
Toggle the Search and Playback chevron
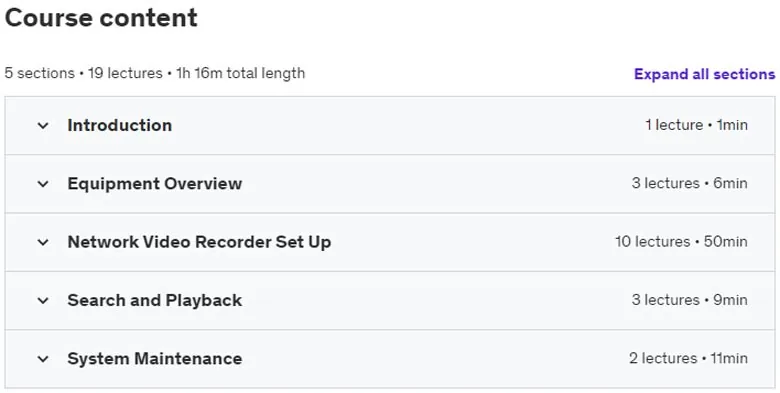(x=43, y=300)
